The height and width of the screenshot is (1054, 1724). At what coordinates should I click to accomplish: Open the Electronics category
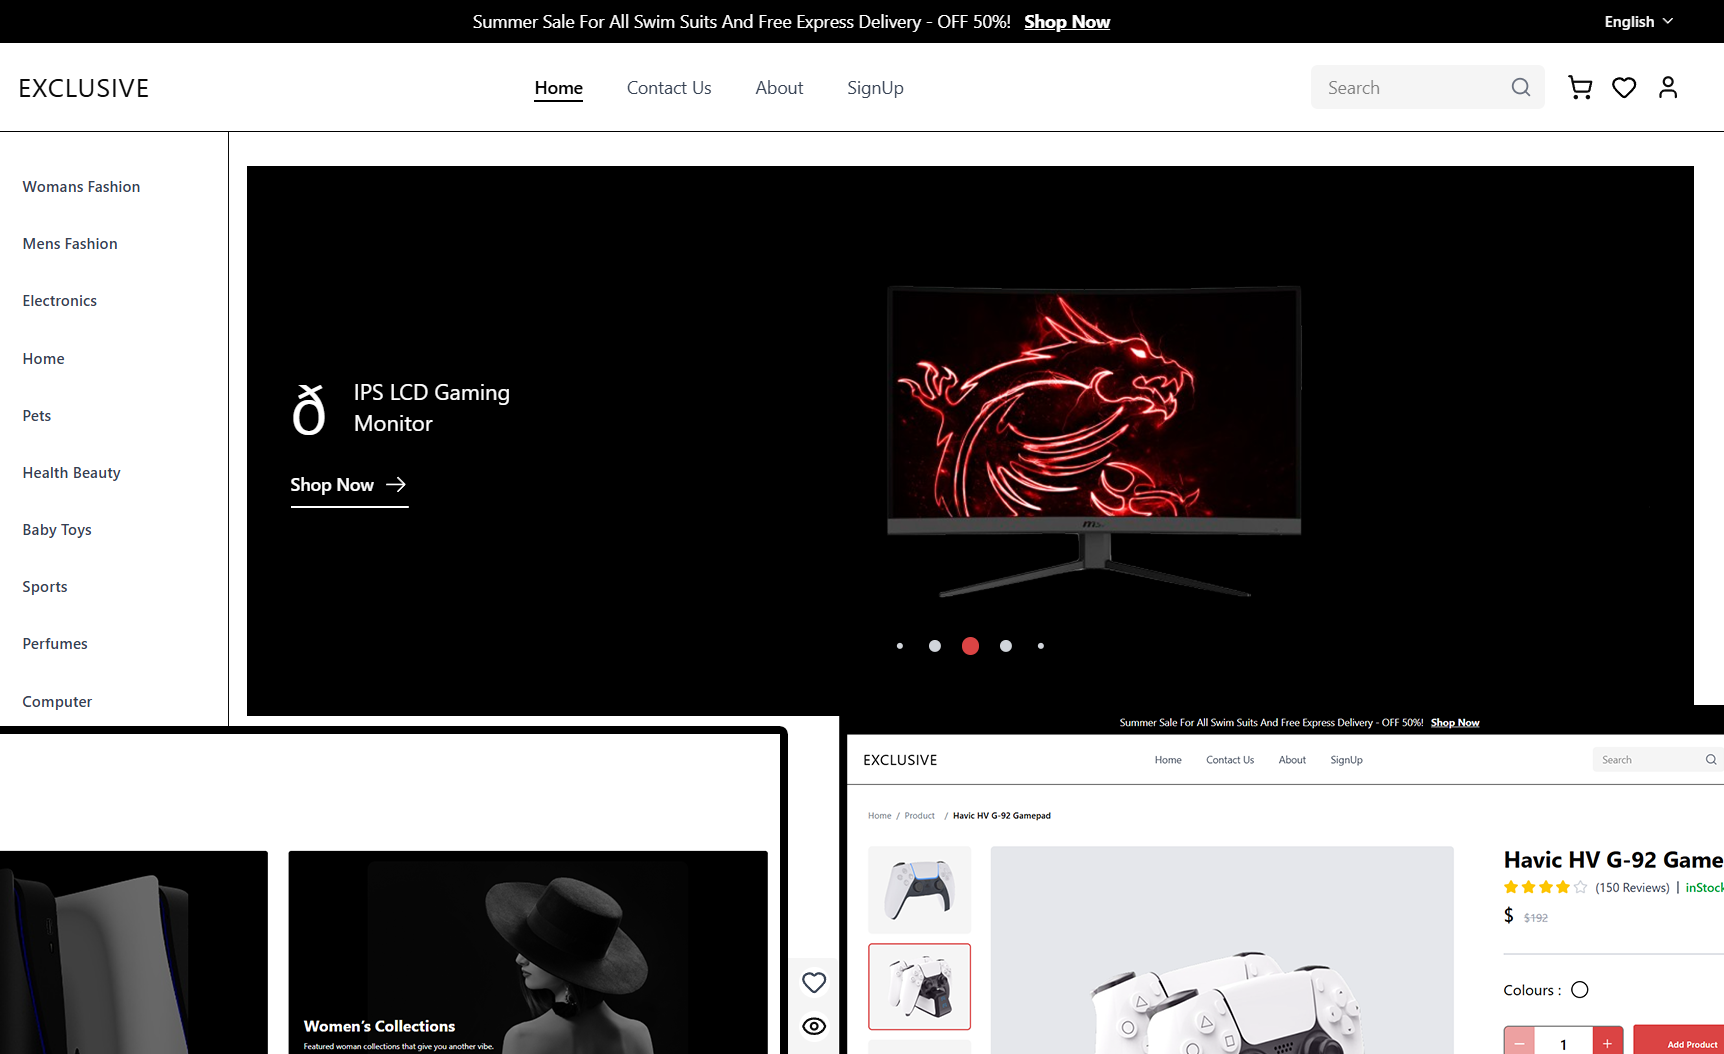tap(60, 301)
